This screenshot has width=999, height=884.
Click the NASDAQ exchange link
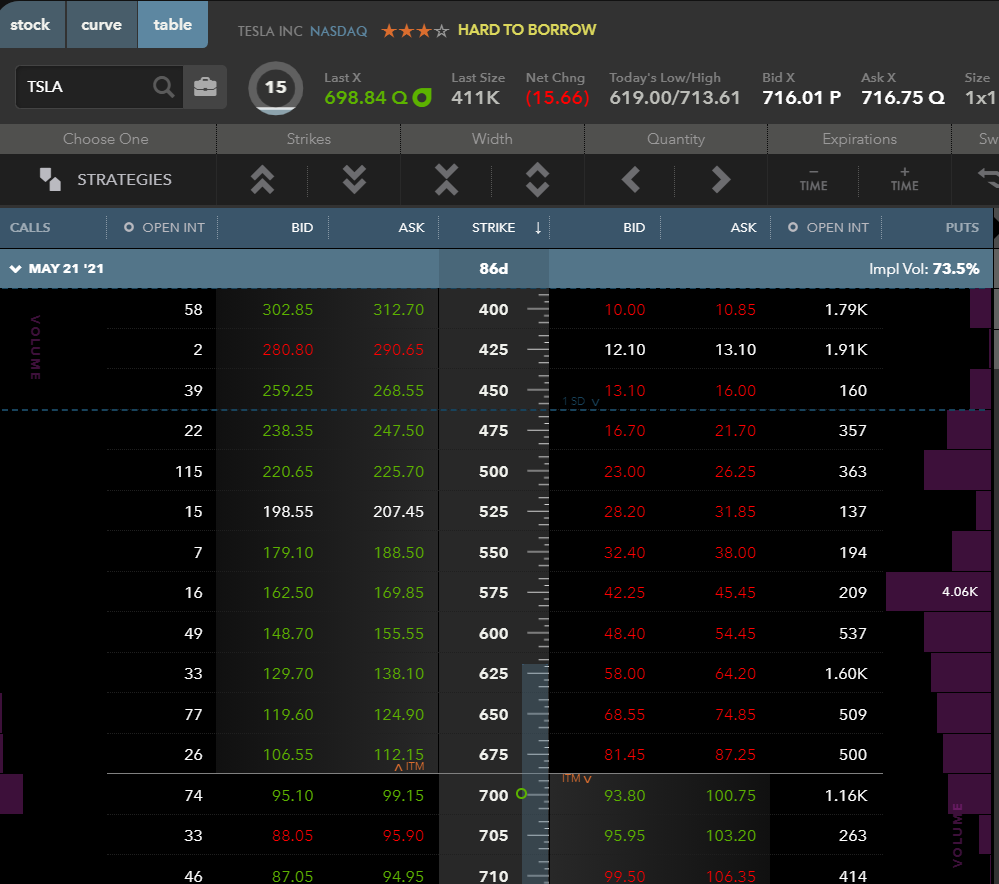[338, 31]
